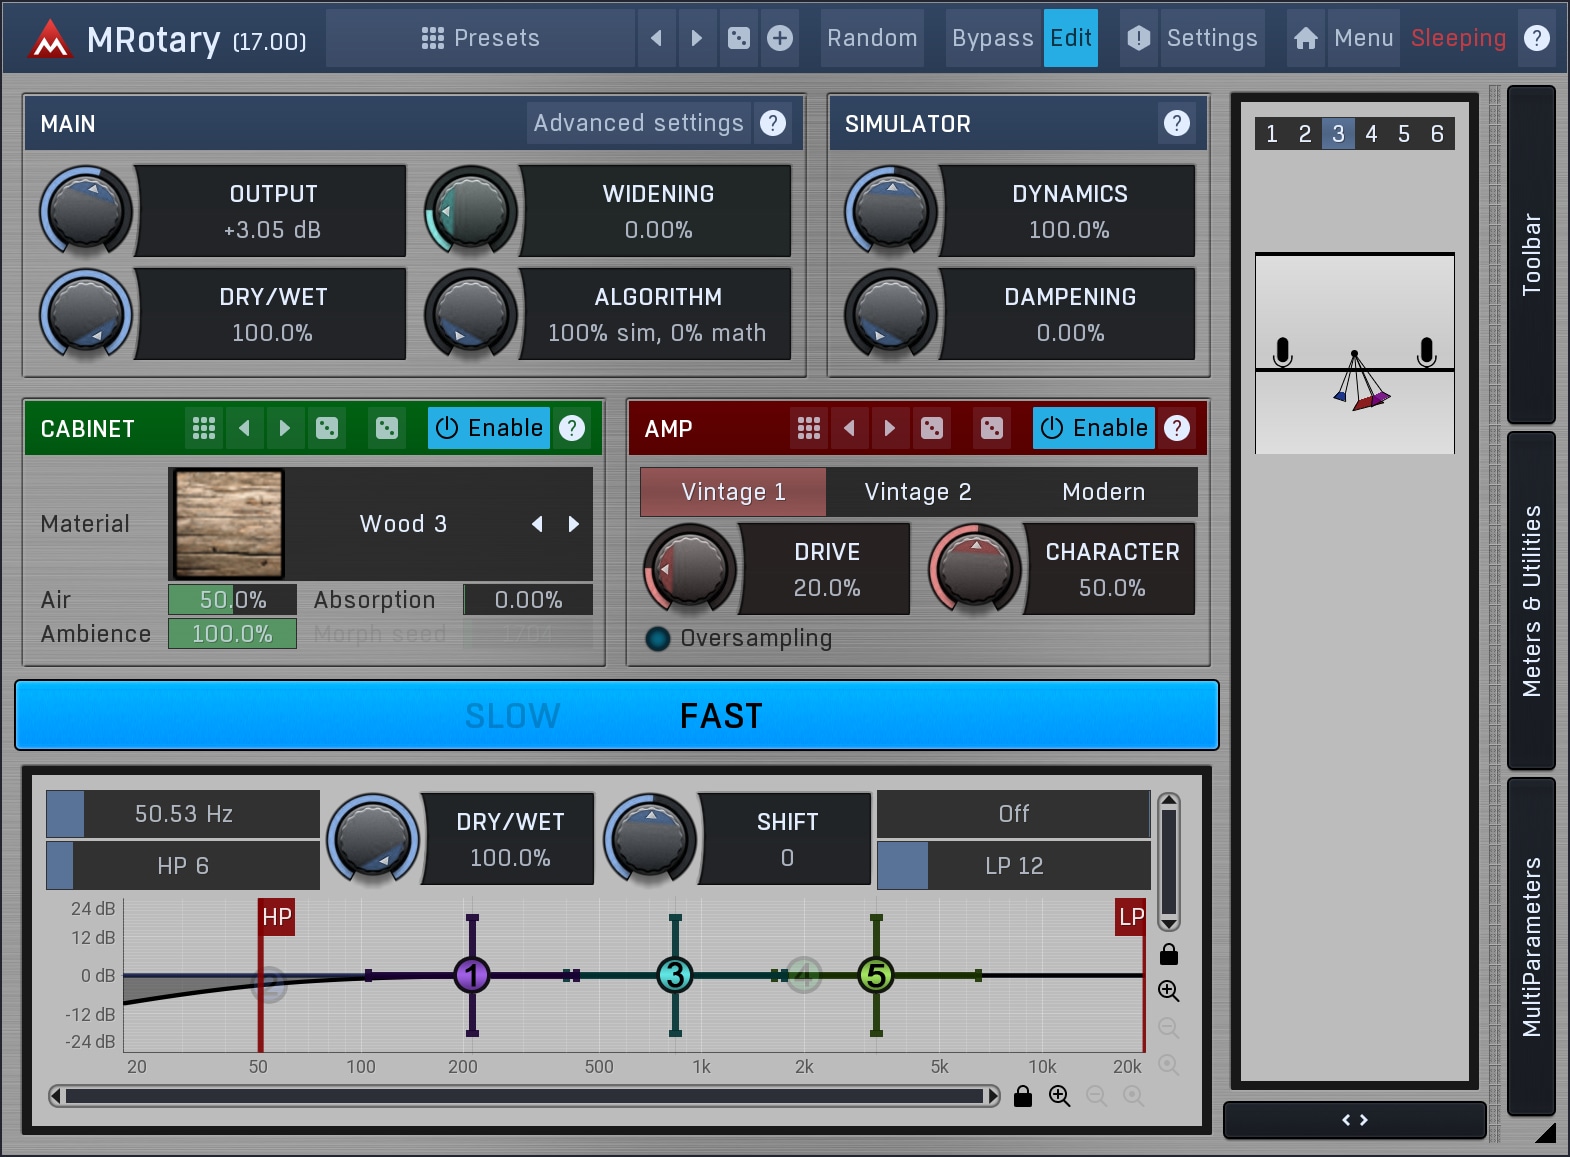Open the HP 6 filter type selector
The width and height of the screenshot is (1570, 1157).
(183, 866)
